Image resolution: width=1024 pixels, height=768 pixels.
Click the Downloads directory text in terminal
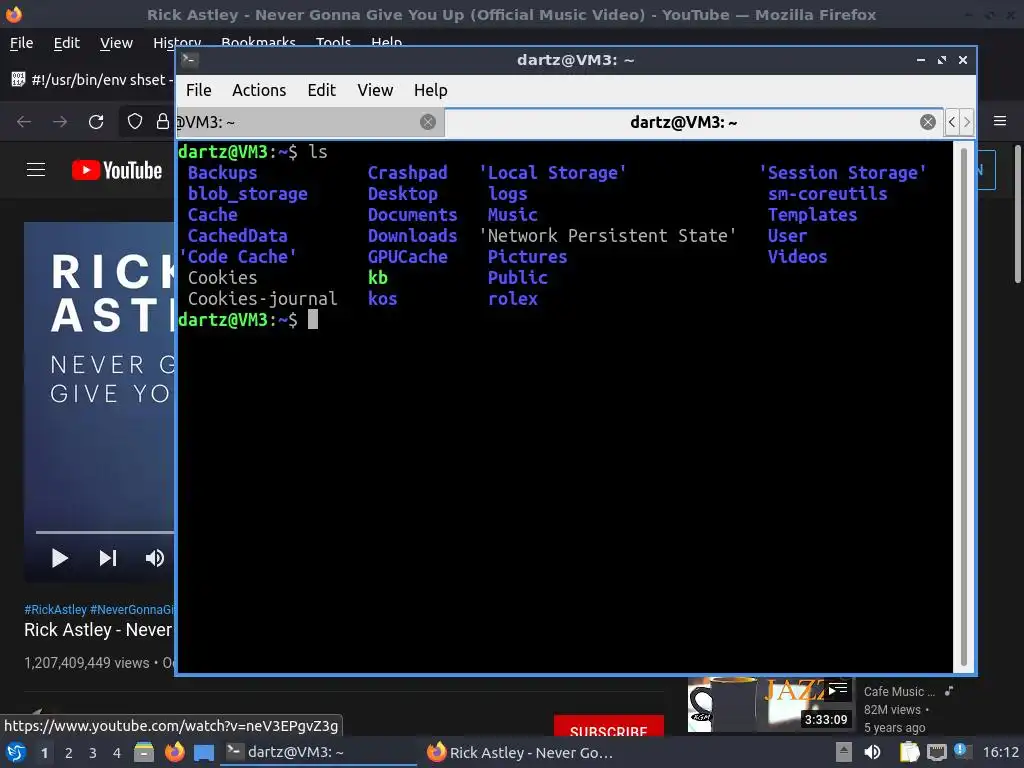tap(412, 236)
